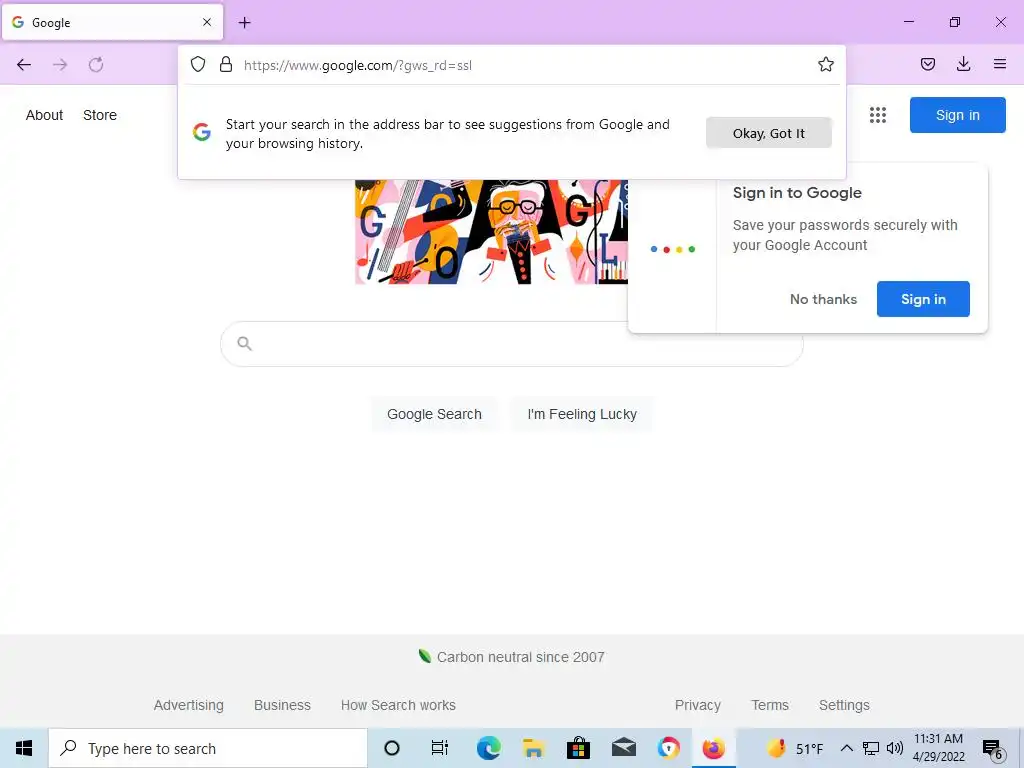Open File Explorer from taskbar
Viewport: 1024px width, 768px height.
click(x=534, y=748)
